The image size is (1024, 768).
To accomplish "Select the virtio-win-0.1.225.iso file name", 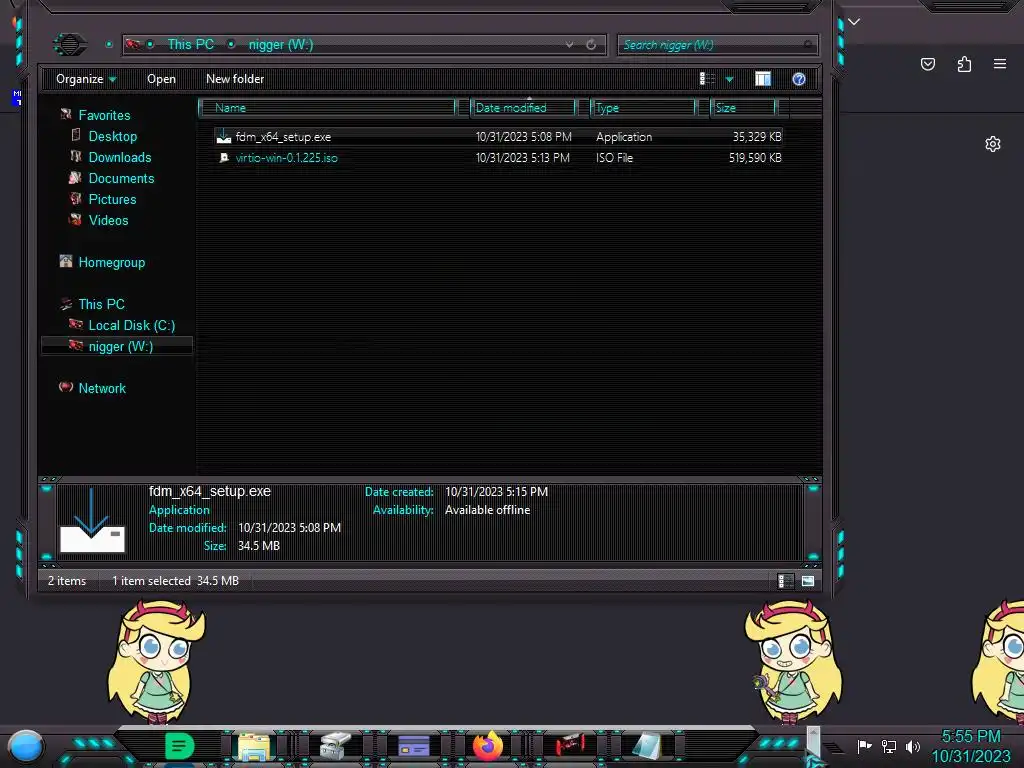I will [x=287, y=157].
